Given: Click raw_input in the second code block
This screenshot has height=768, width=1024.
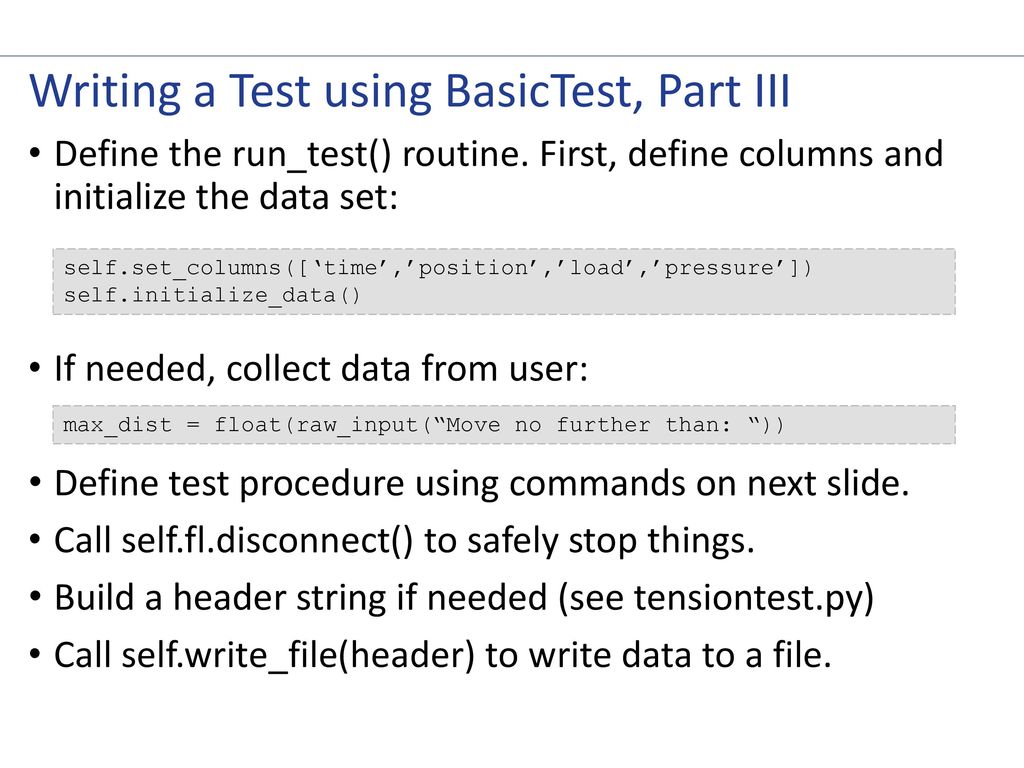Looking at the screenshot, I should [x=357, y=425].
